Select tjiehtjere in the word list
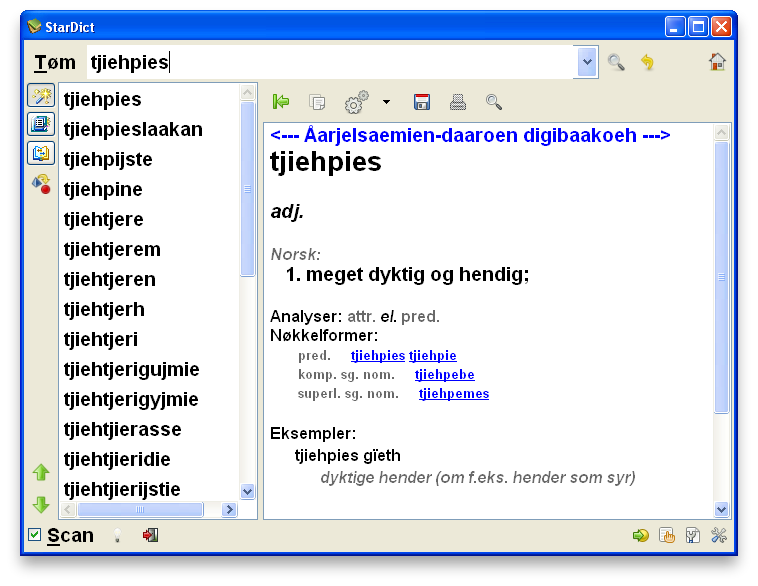Viewport: 758px width, 586px height. click(150, 219)
